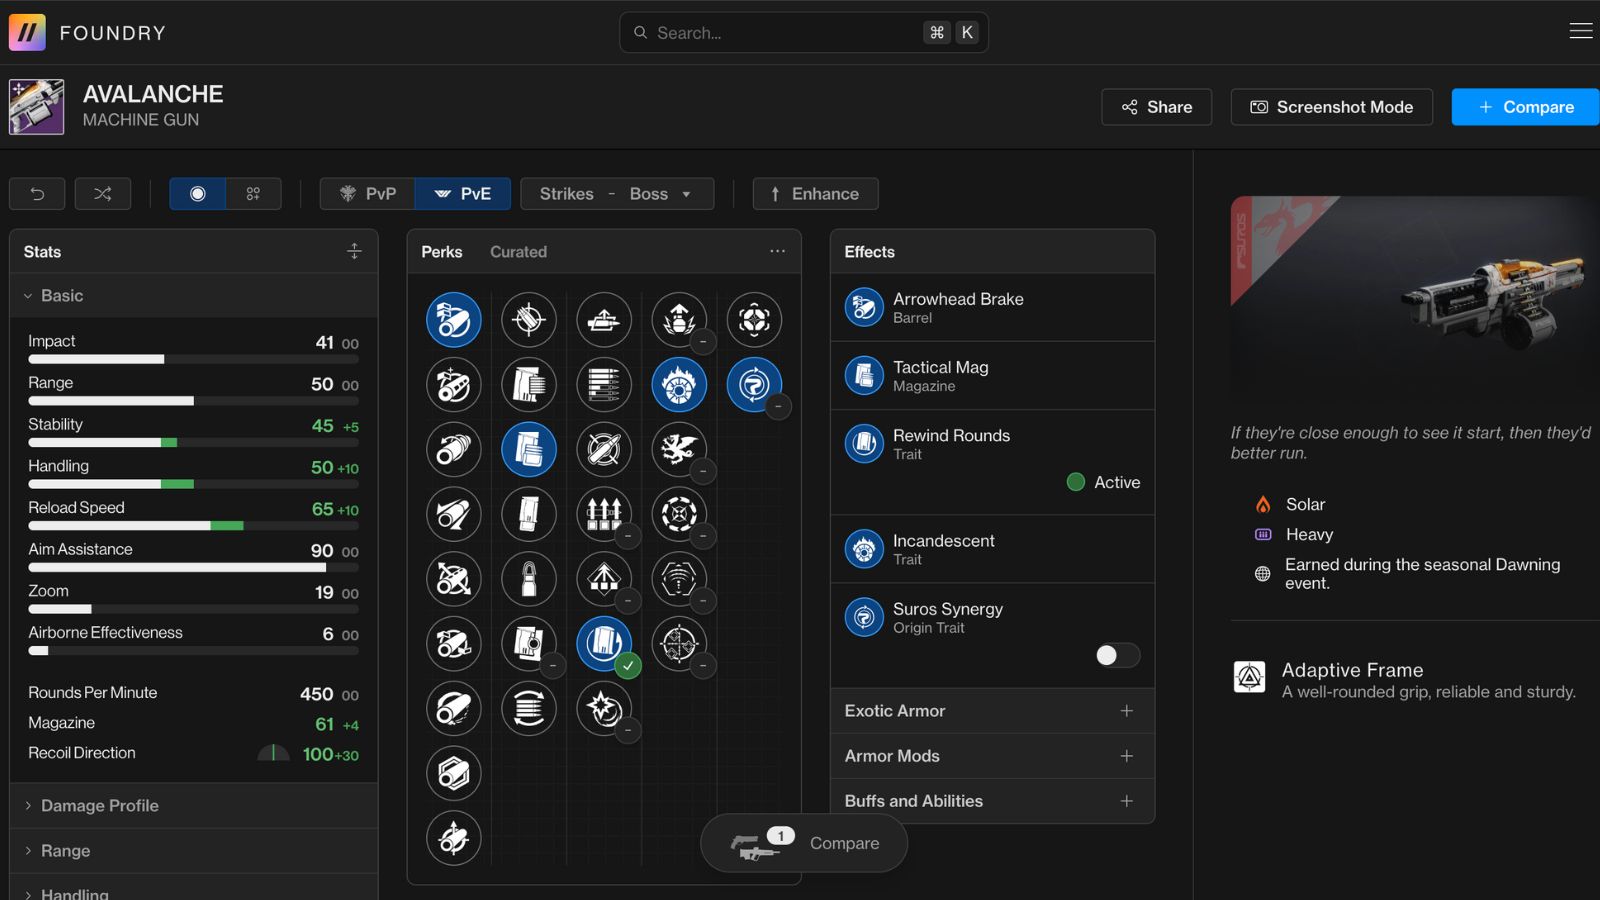1600x900 pixels.
Task: Open the Strikes - Boss dropdown
Action: coord(616,194)
